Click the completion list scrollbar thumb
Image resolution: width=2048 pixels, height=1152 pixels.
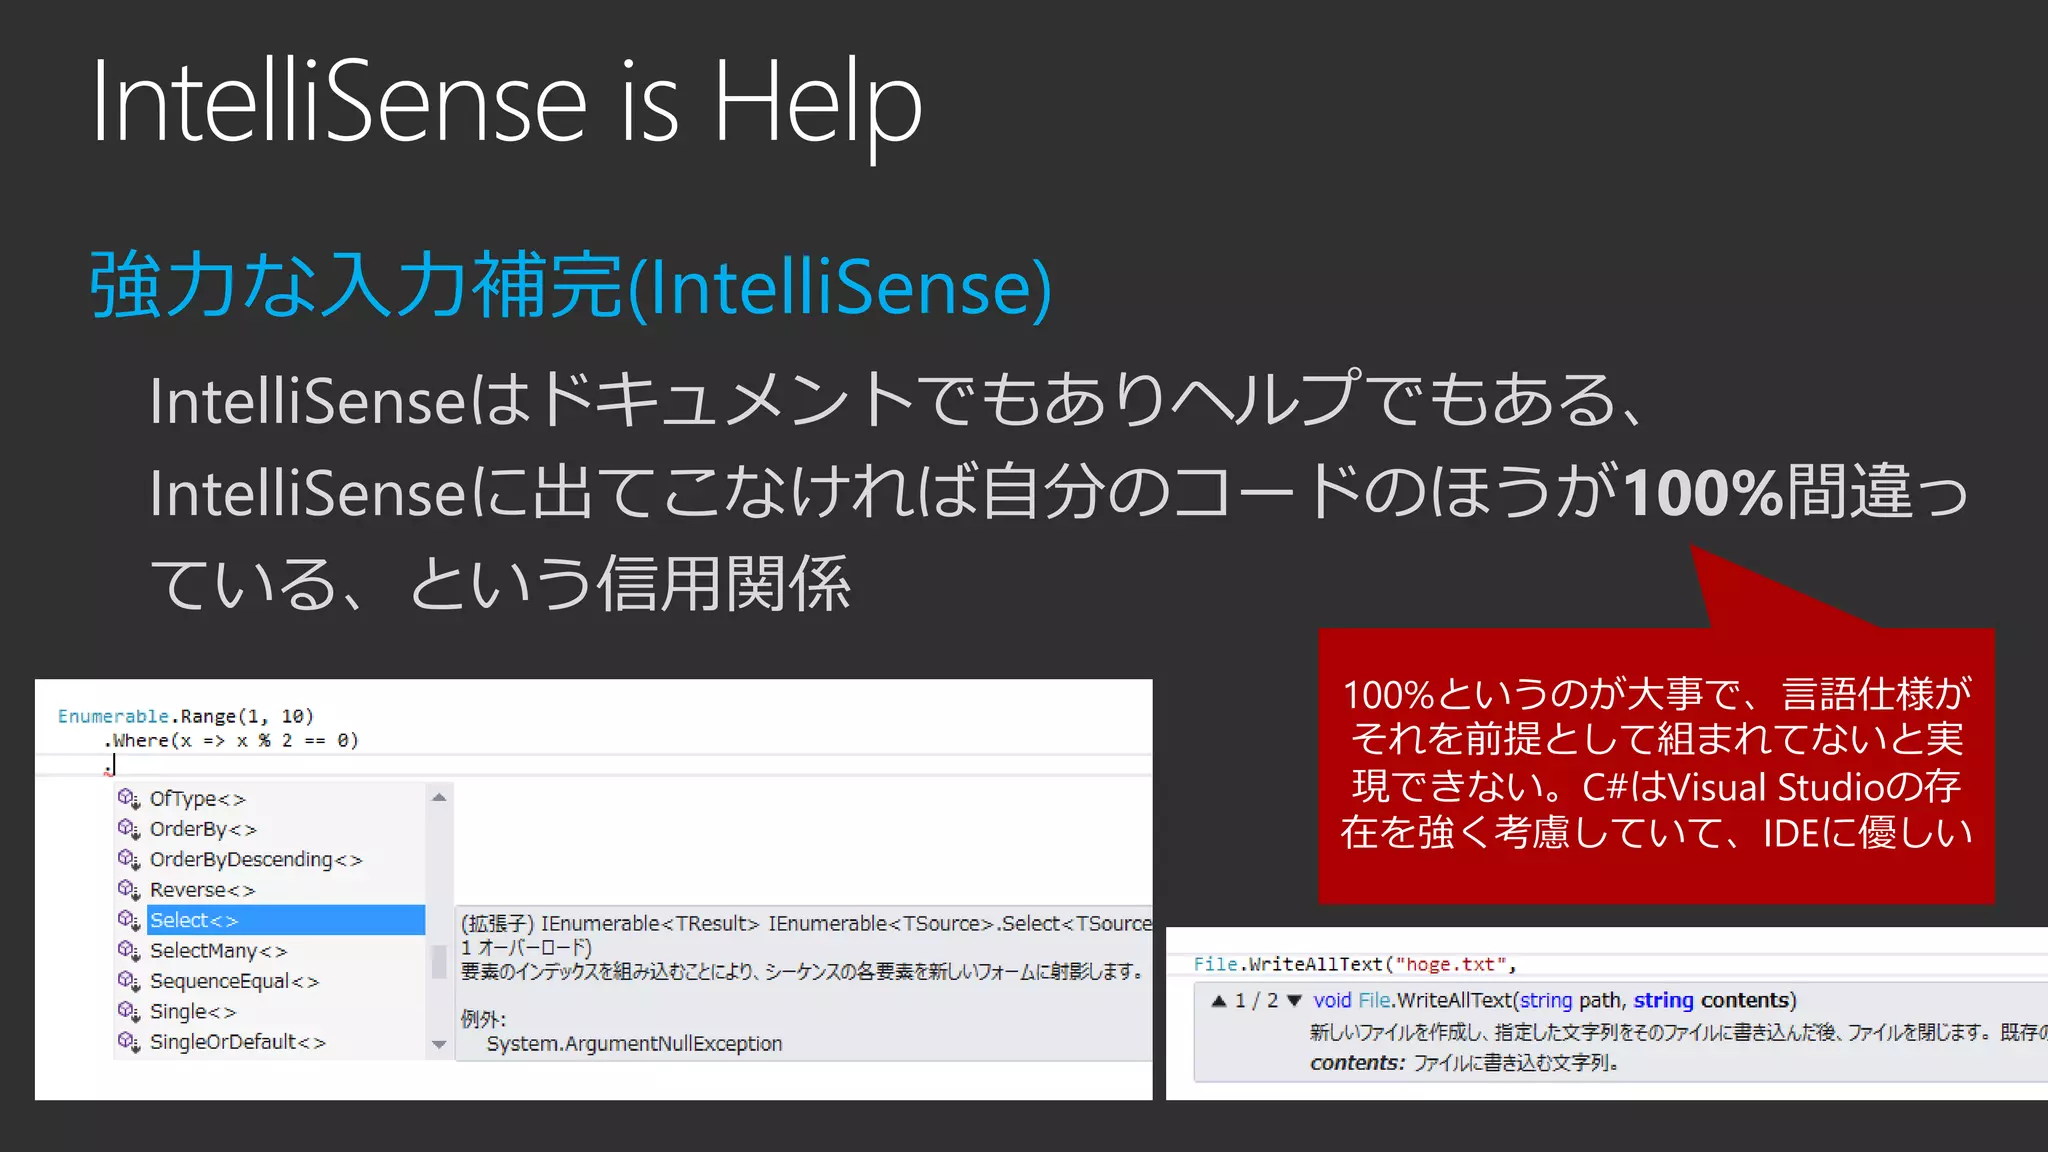pyautogui.click(x=439, y=962)
